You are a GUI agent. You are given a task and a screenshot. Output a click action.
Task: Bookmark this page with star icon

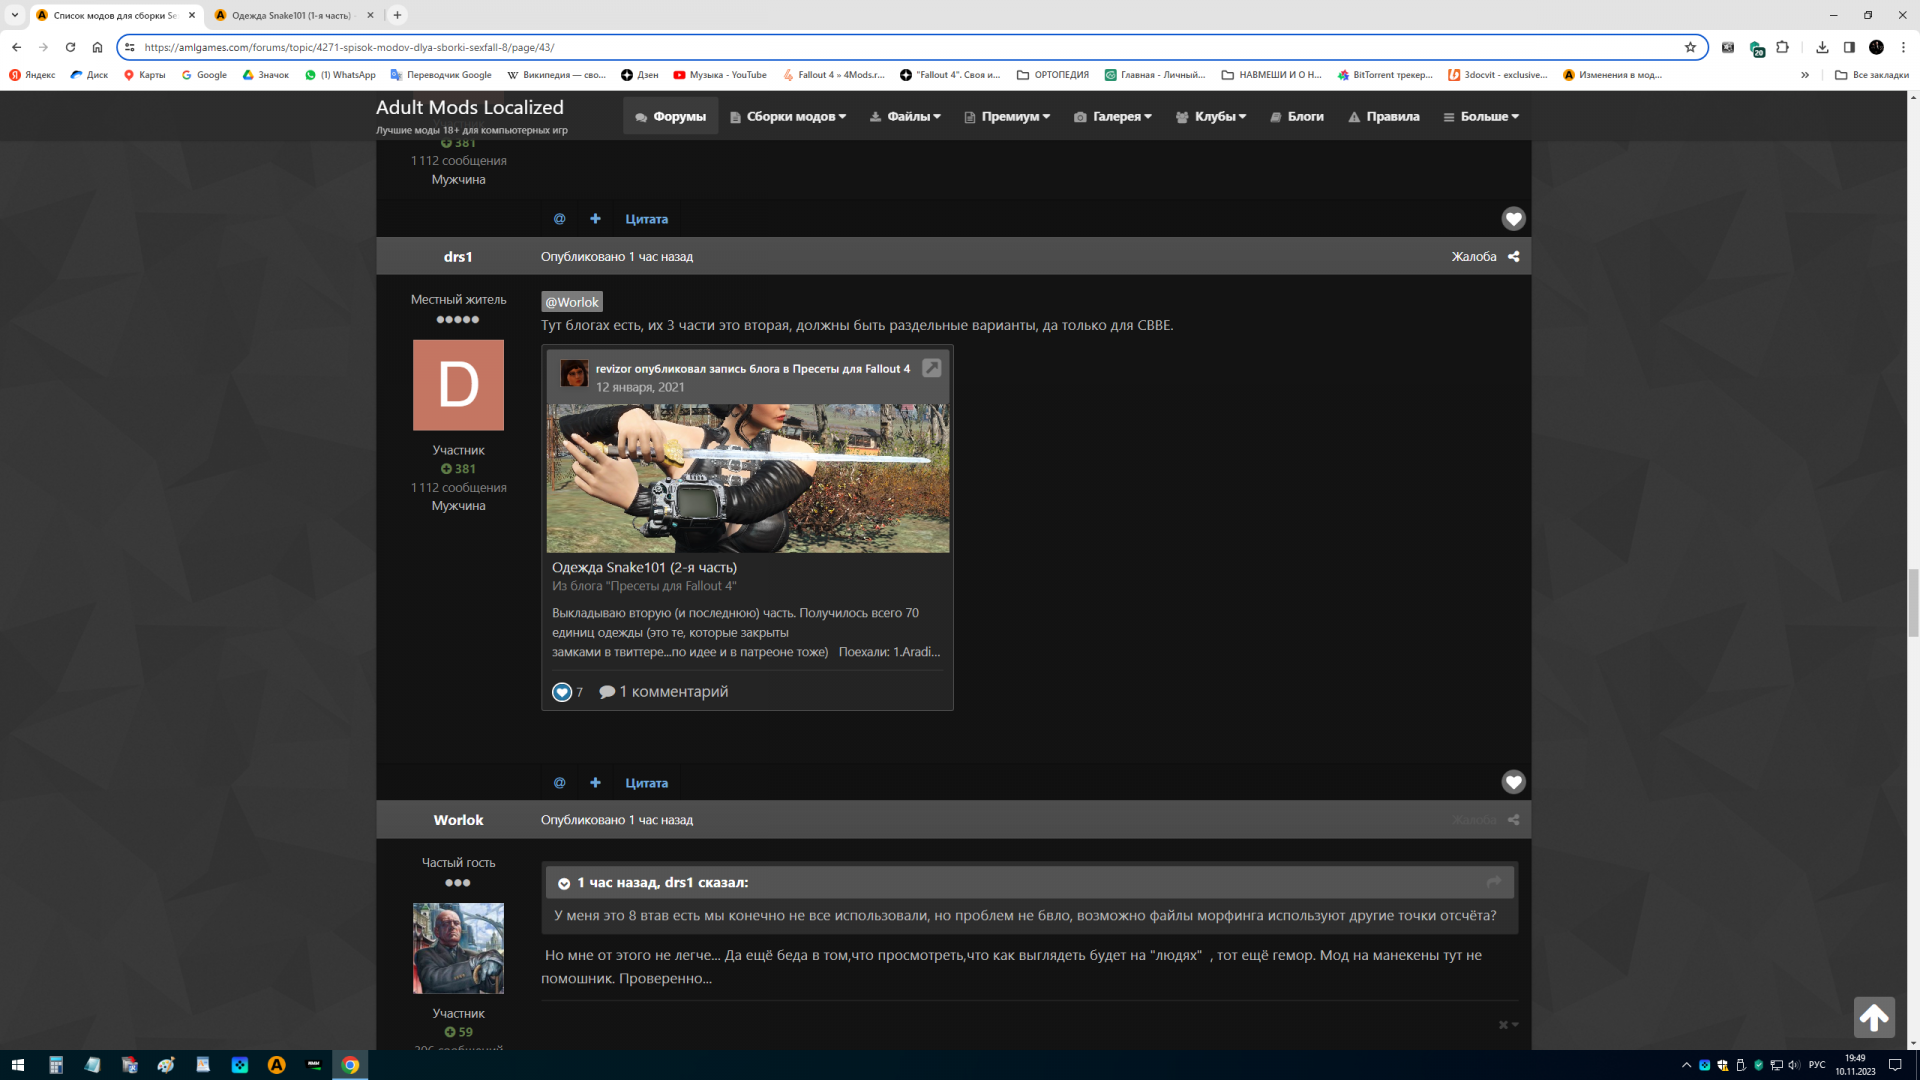1690,47
